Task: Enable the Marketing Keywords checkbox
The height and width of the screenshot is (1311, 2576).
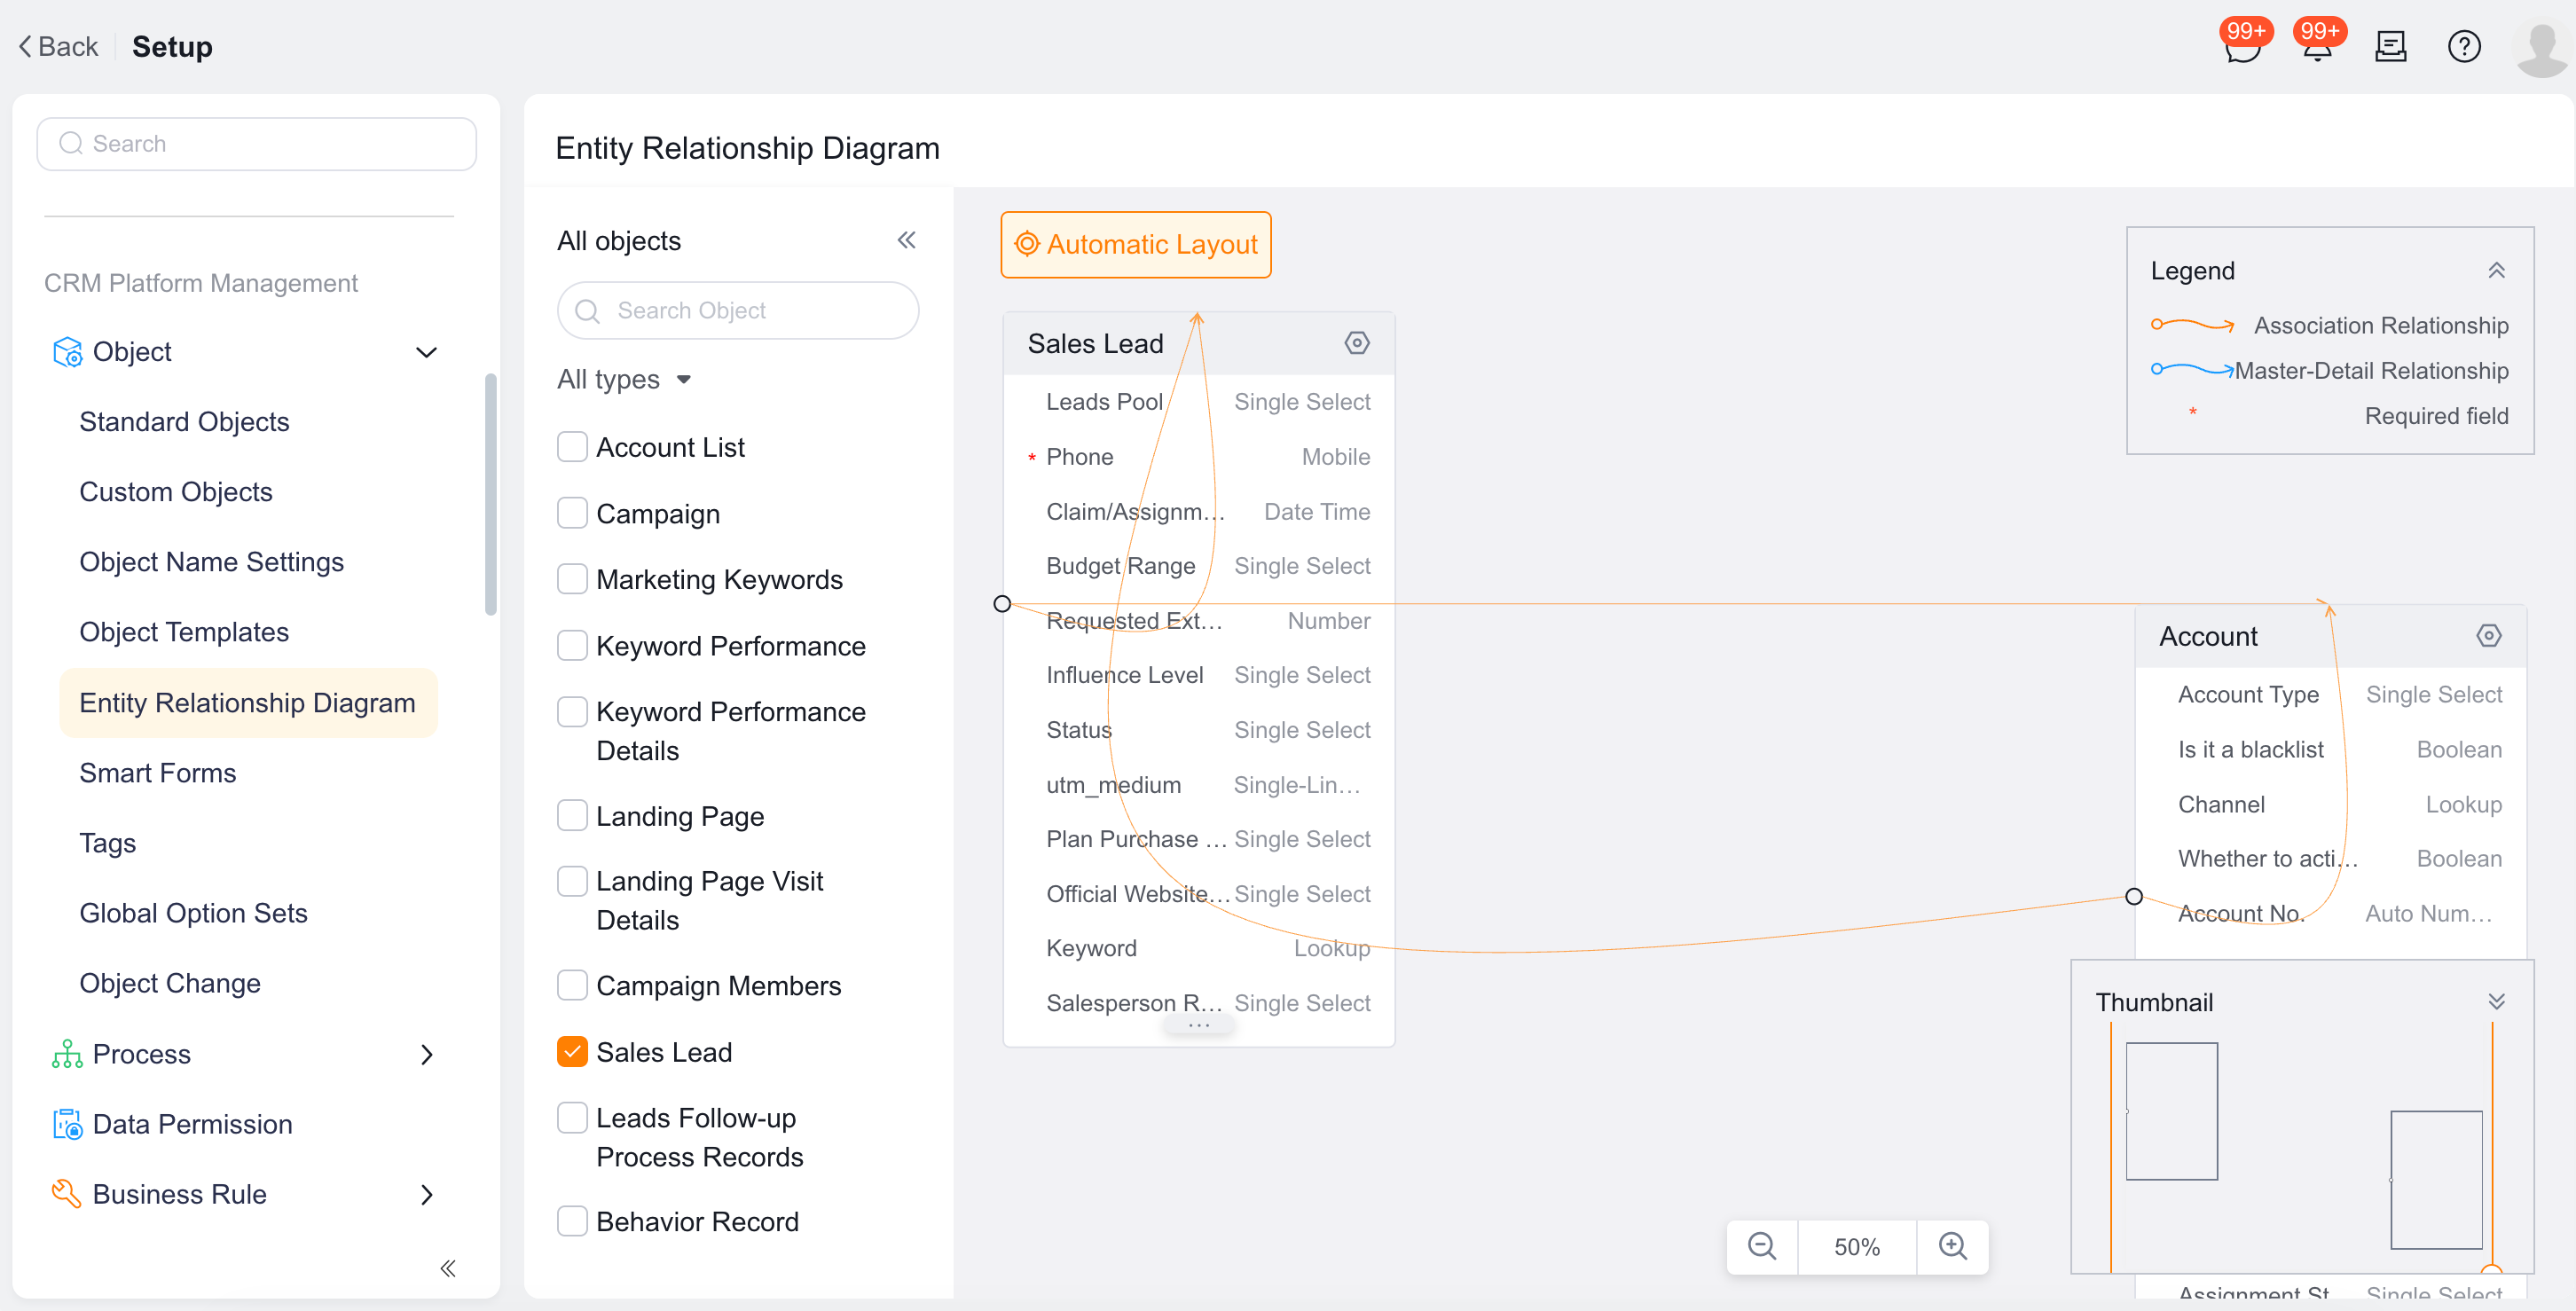Action: point(572,579)
